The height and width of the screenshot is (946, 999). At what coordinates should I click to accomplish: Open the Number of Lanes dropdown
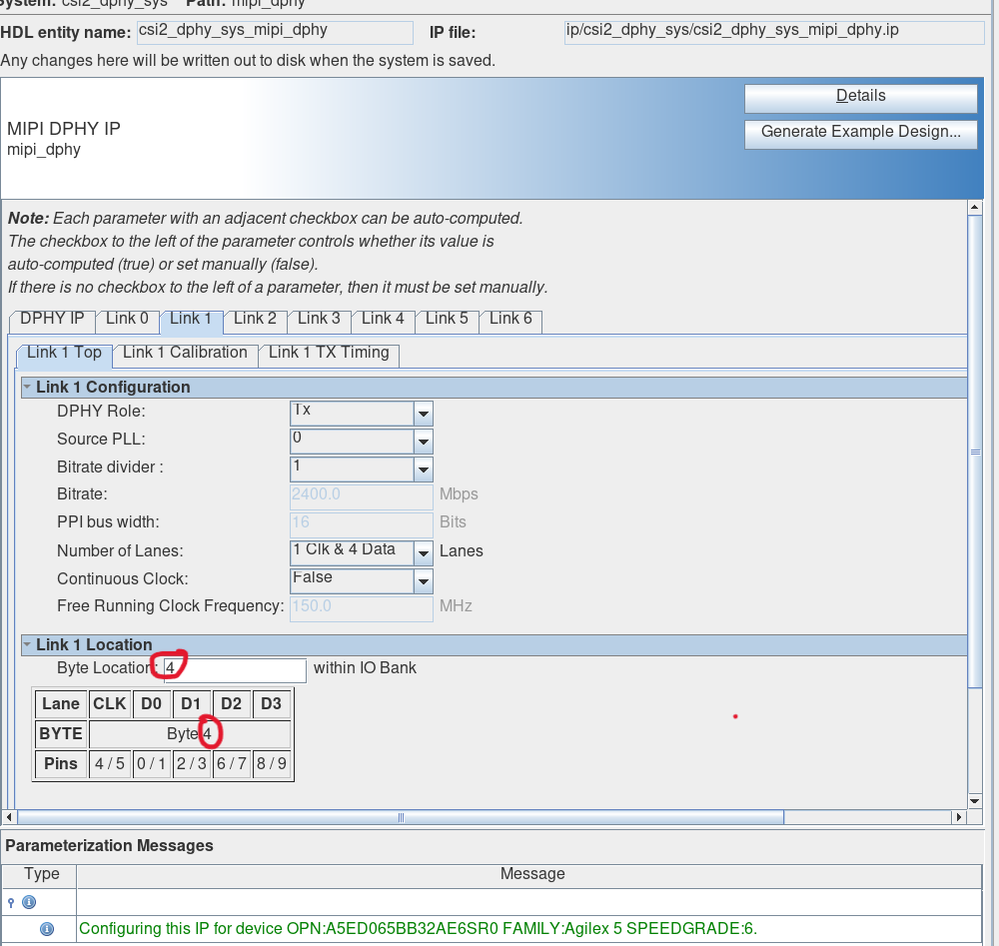423,553
